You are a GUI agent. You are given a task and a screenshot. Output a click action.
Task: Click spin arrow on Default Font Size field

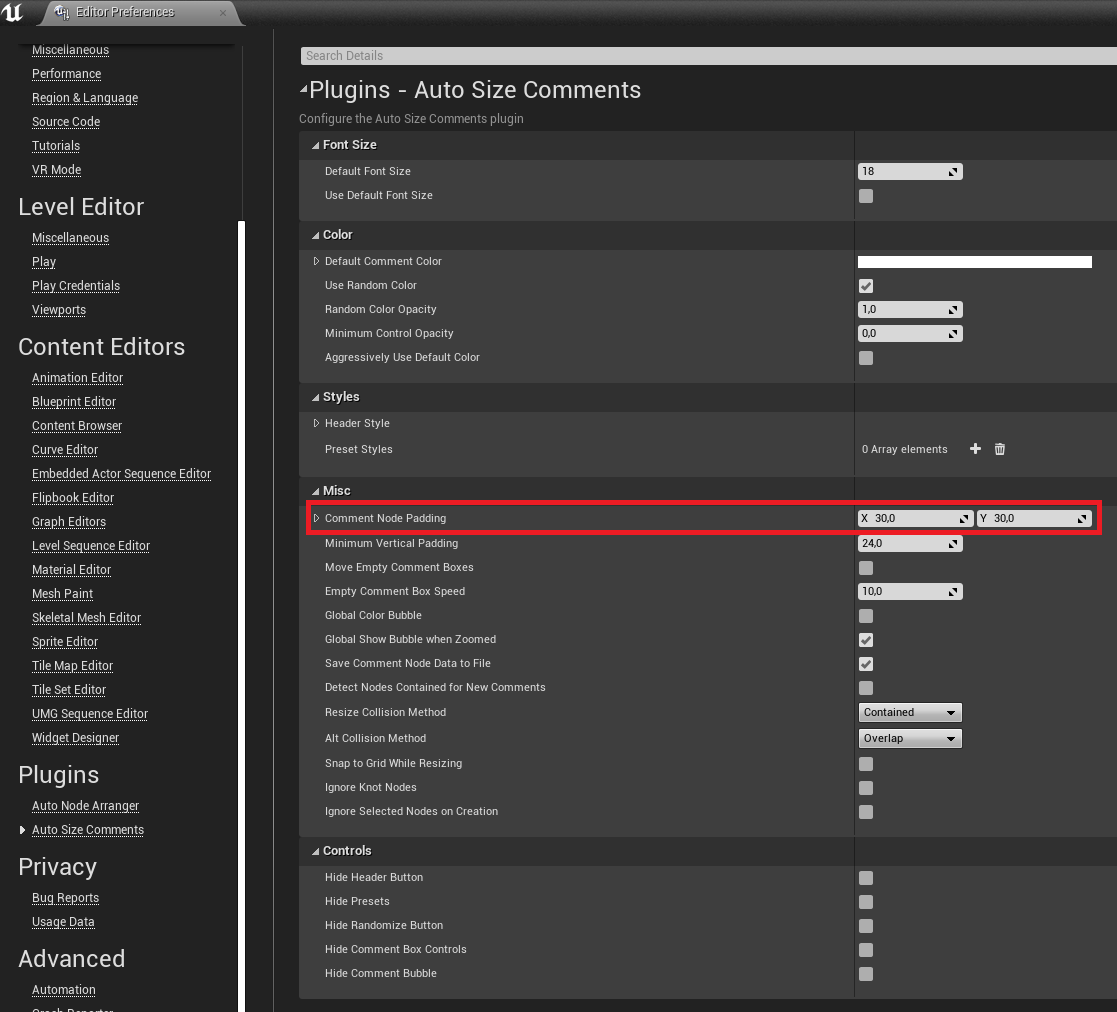tap(953, 172)
